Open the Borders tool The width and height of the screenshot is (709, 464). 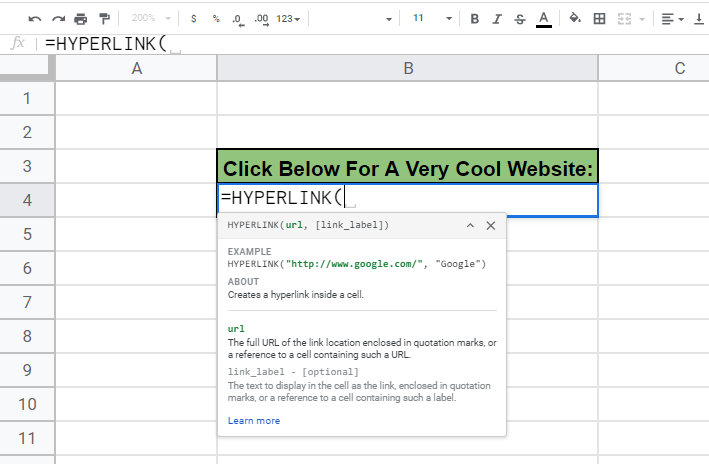pyautogui.click(x=600, y=19)
